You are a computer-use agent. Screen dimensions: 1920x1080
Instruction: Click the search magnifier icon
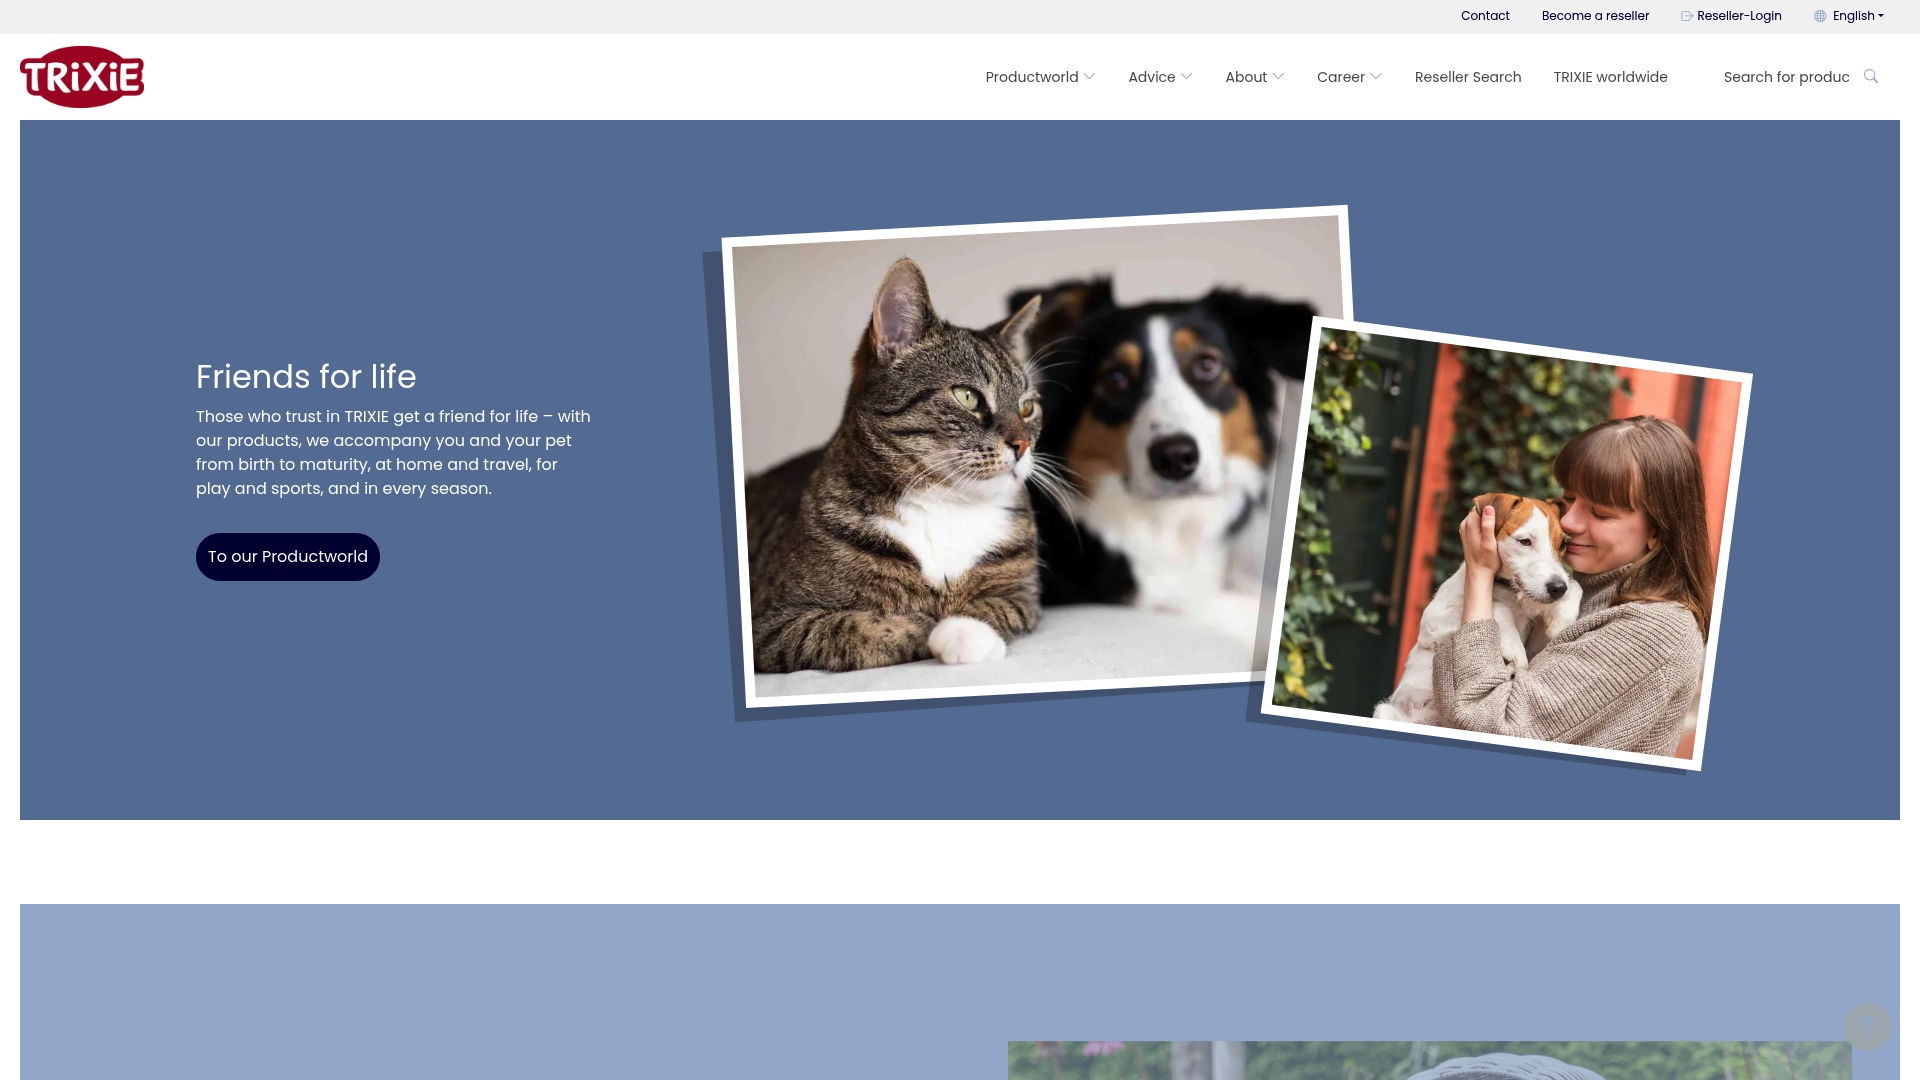pos(1870,75)
